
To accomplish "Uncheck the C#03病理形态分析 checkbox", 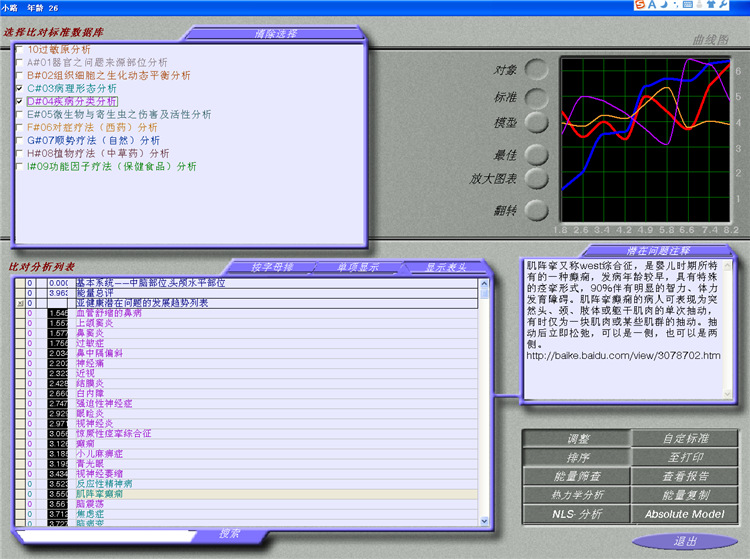I will pos(19,88).
